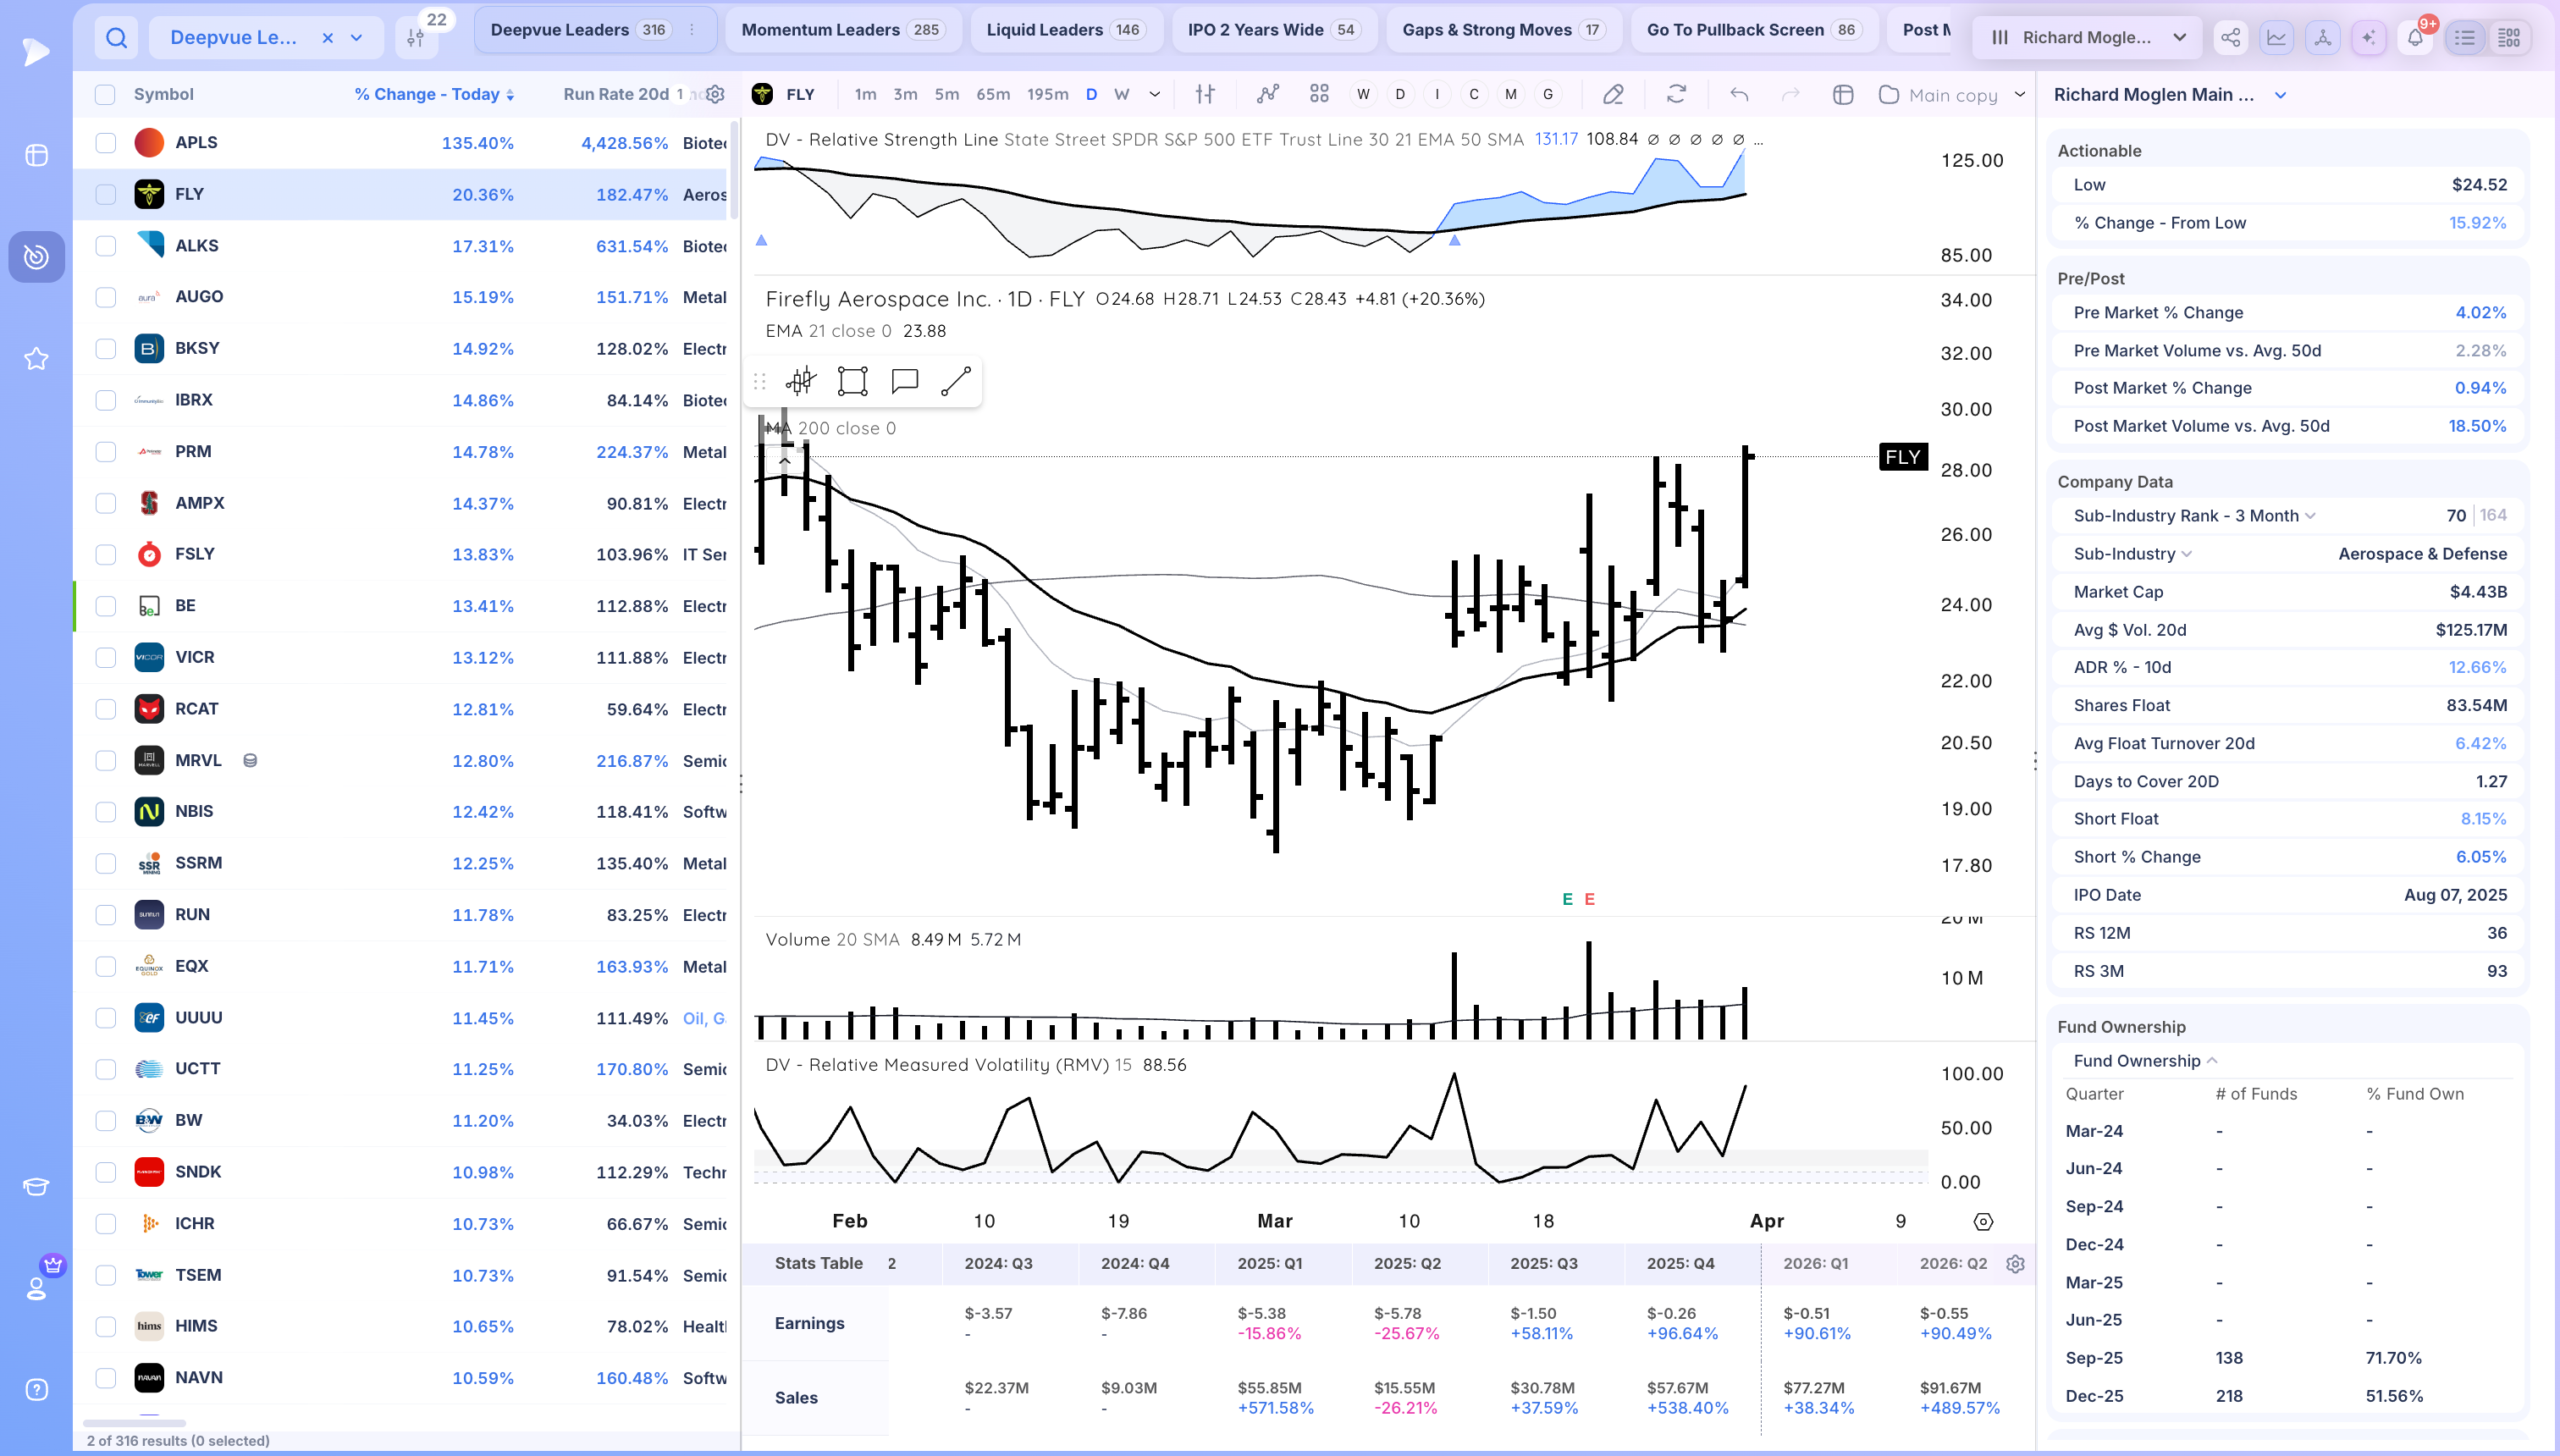Expand the Richard Mogle... layout dropdown
The width and height of the screenshot is (2560, 1456).
[2088, 38]
